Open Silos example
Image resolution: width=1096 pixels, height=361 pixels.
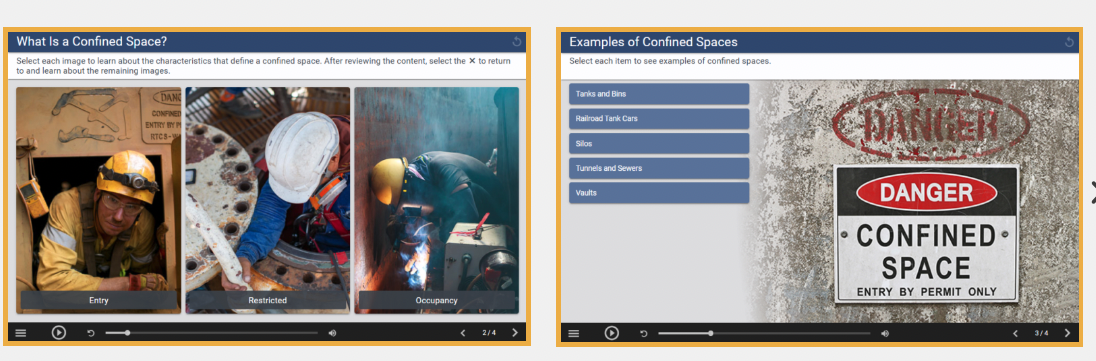pos(659,143)
